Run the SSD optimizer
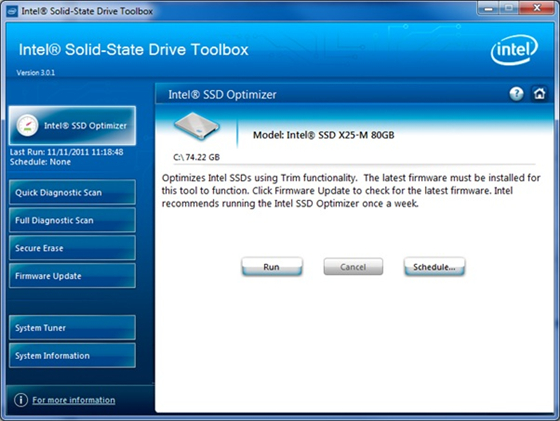Viewport: 560px width, 421px height. [x=272, y=267]
